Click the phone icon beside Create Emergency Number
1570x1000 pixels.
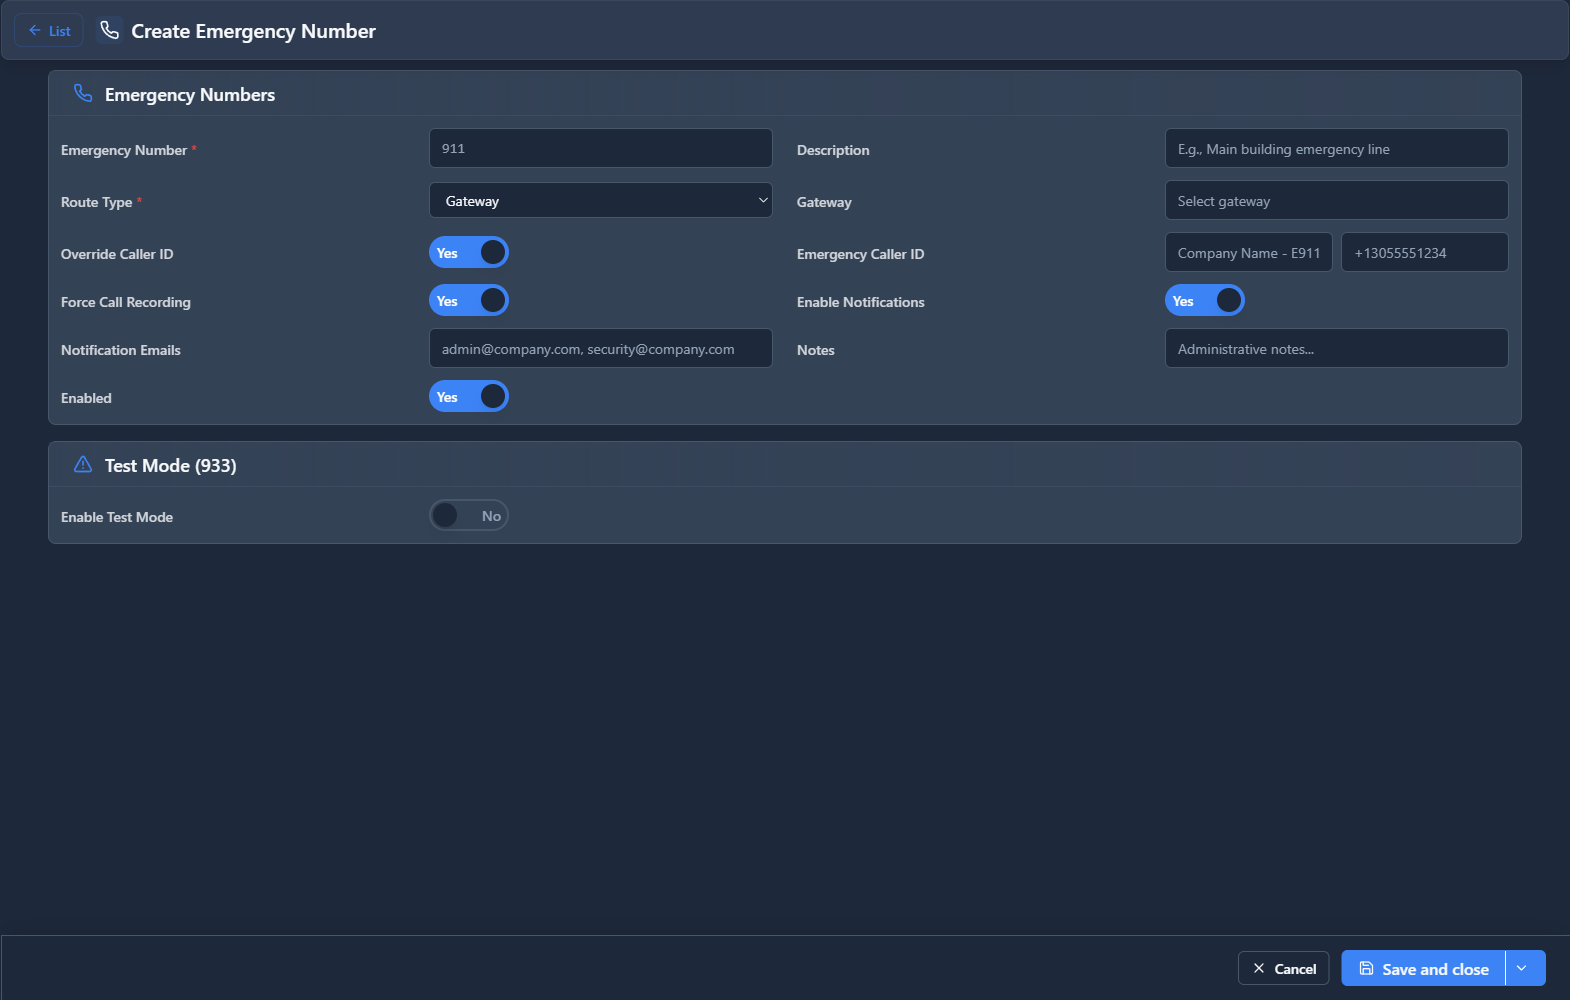tap(110, 31)
